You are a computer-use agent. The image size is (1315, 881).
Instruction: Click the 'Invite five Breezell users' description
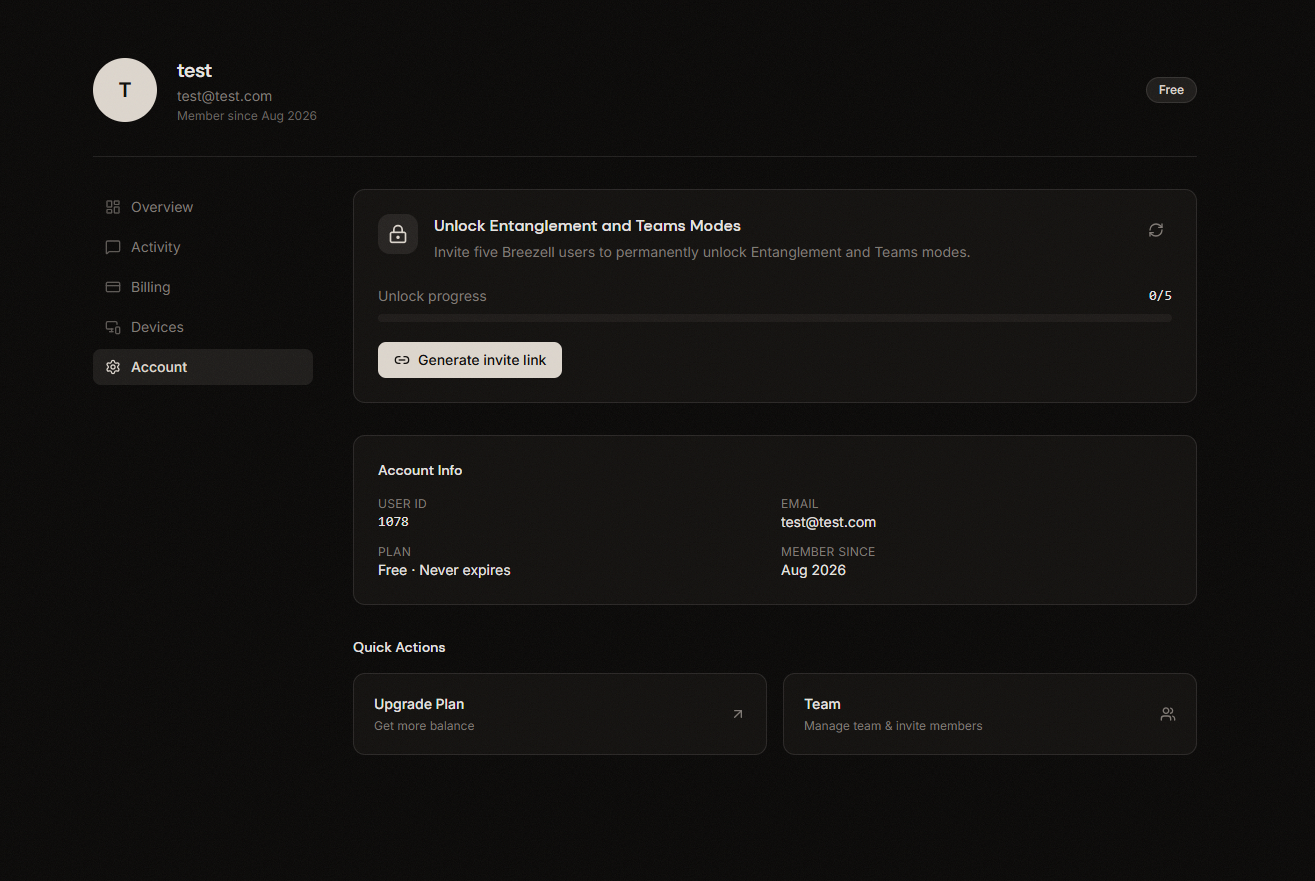[x=702, y=252]
